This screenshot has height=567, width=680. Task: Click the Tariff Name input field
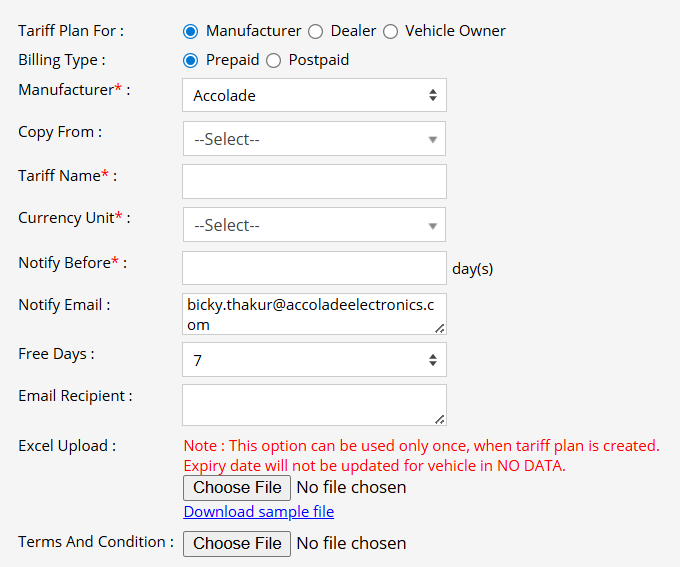click(314, 182)
